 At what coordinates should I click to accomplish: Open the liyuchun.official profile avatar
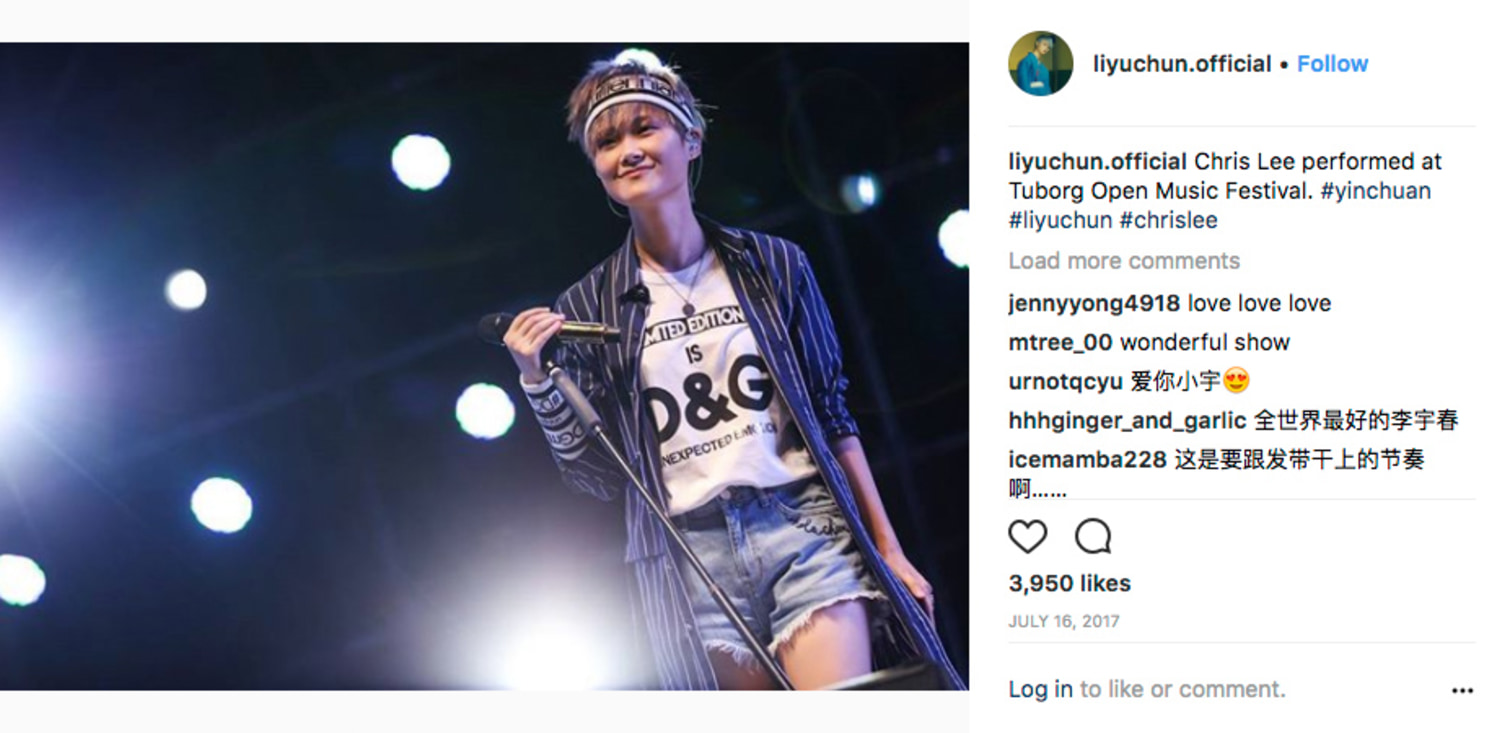point(1040,64)
